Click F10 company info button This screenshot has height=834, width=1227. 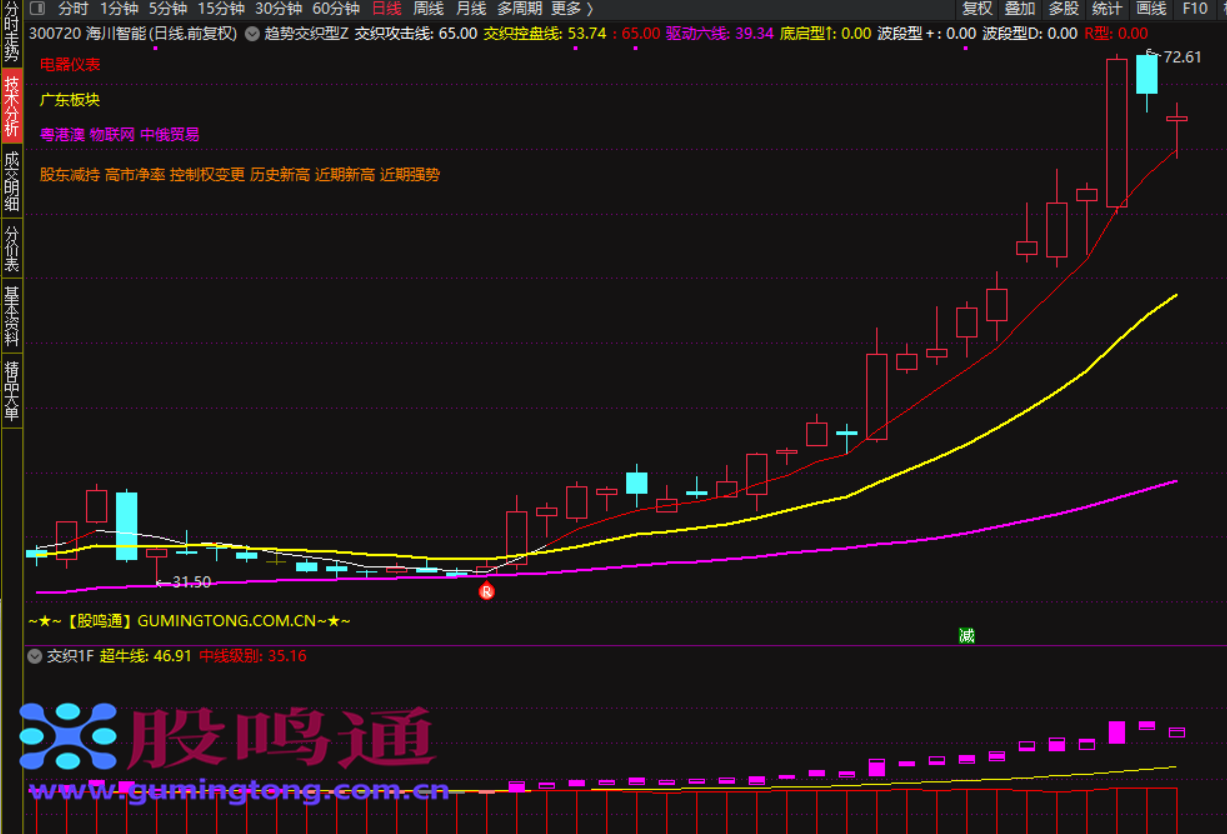[1194, 9]
